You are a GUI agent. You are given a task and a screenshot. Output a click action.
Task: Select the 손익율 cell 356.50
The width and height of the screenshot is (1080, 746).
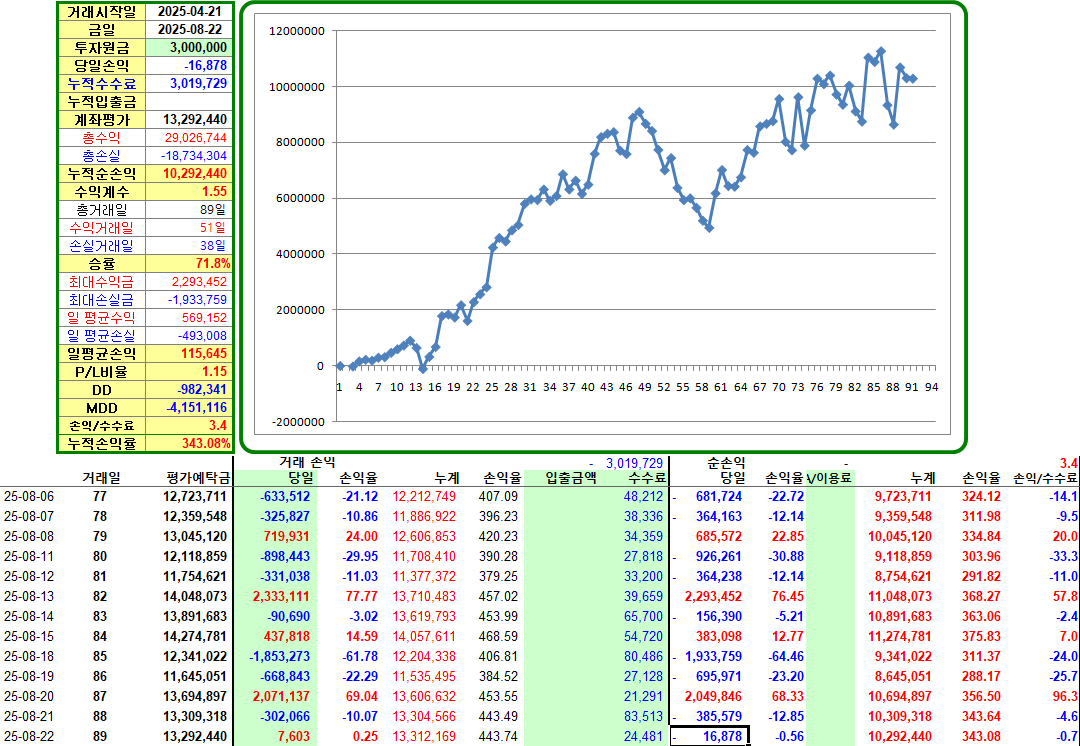pyautogui.click(x=982, y=696)
